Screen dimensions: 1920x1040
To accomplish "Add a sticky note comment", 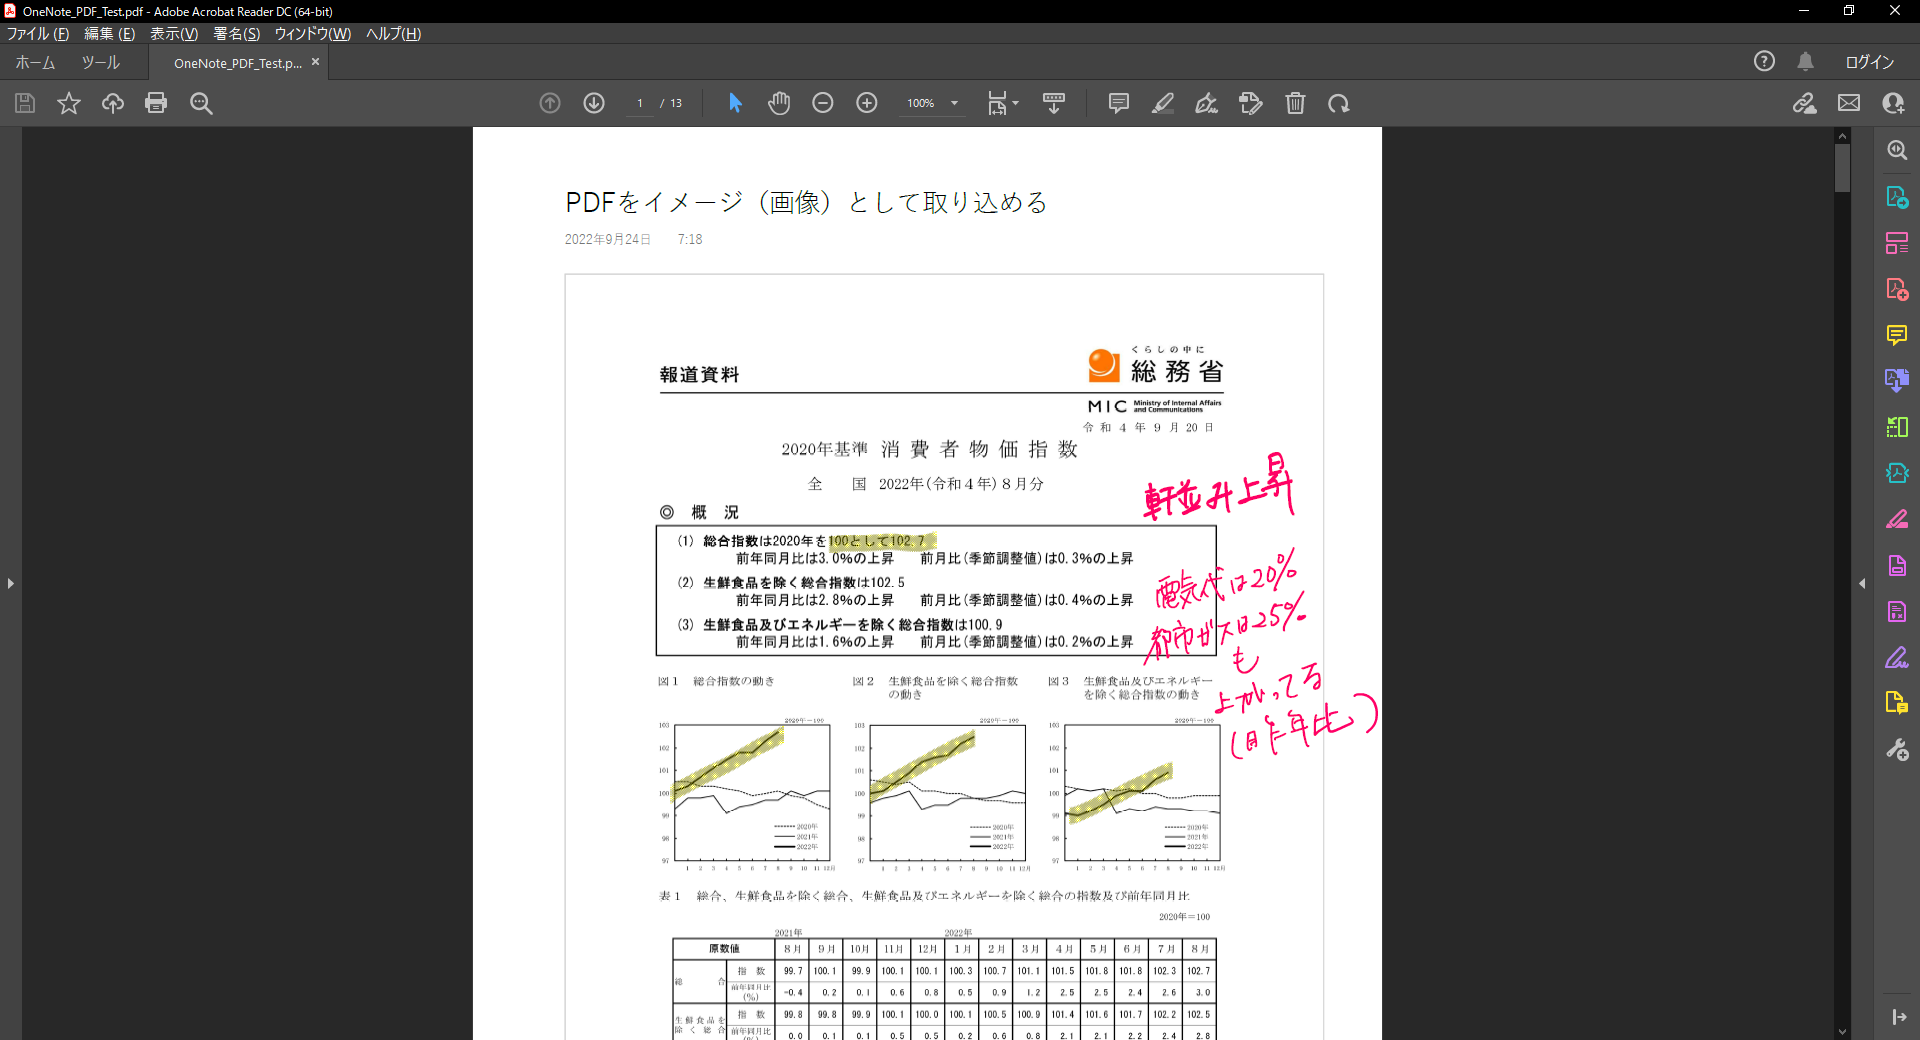I will pos(1117,103).
